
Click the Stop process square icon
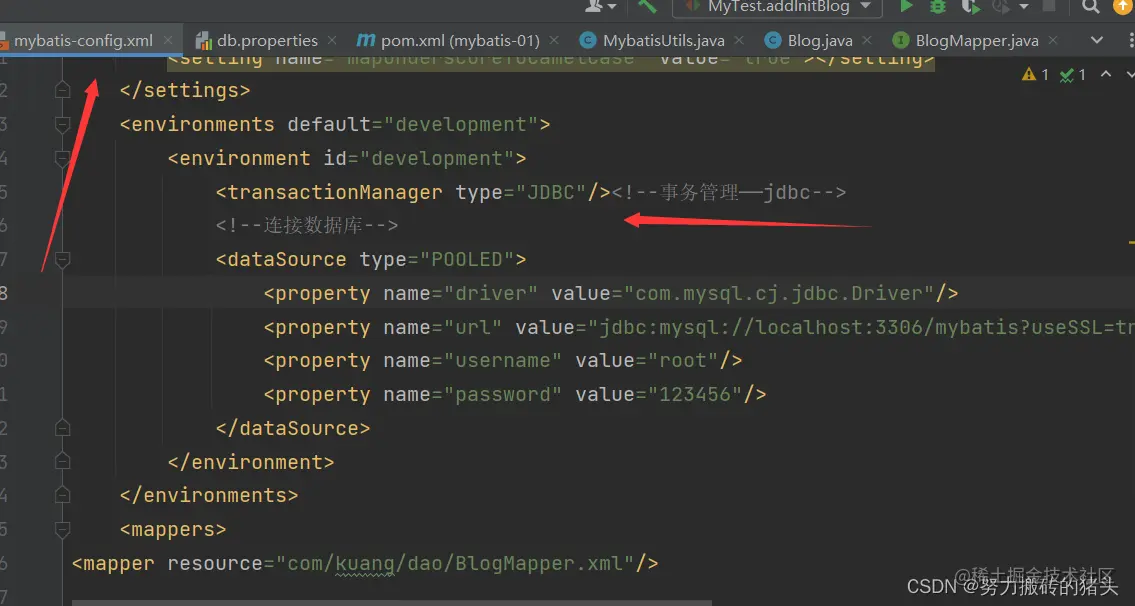pyautogui.click(x=1048, y=6)
